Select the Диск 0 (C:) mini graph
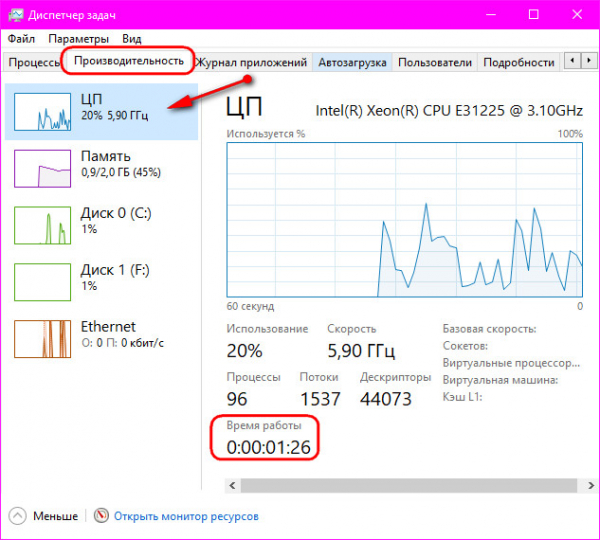Viewport: 600px width, 540px height. tap(42, 225)
